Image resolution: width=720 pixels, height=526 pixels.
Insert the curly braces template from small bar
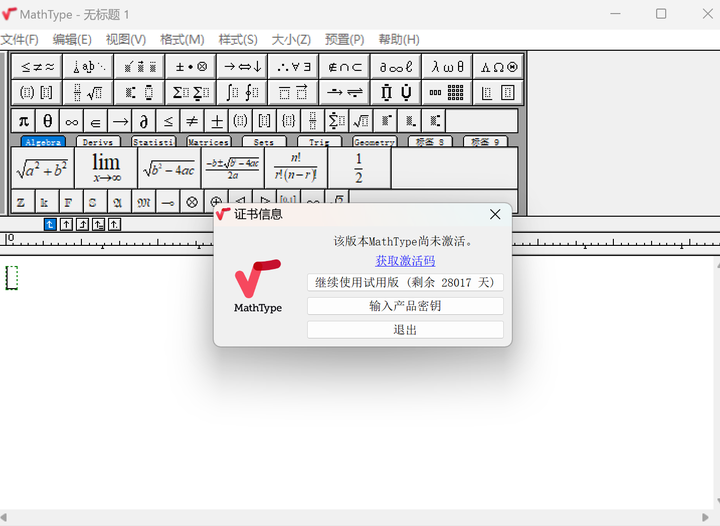pyautogui.click(x=288, y=121)
